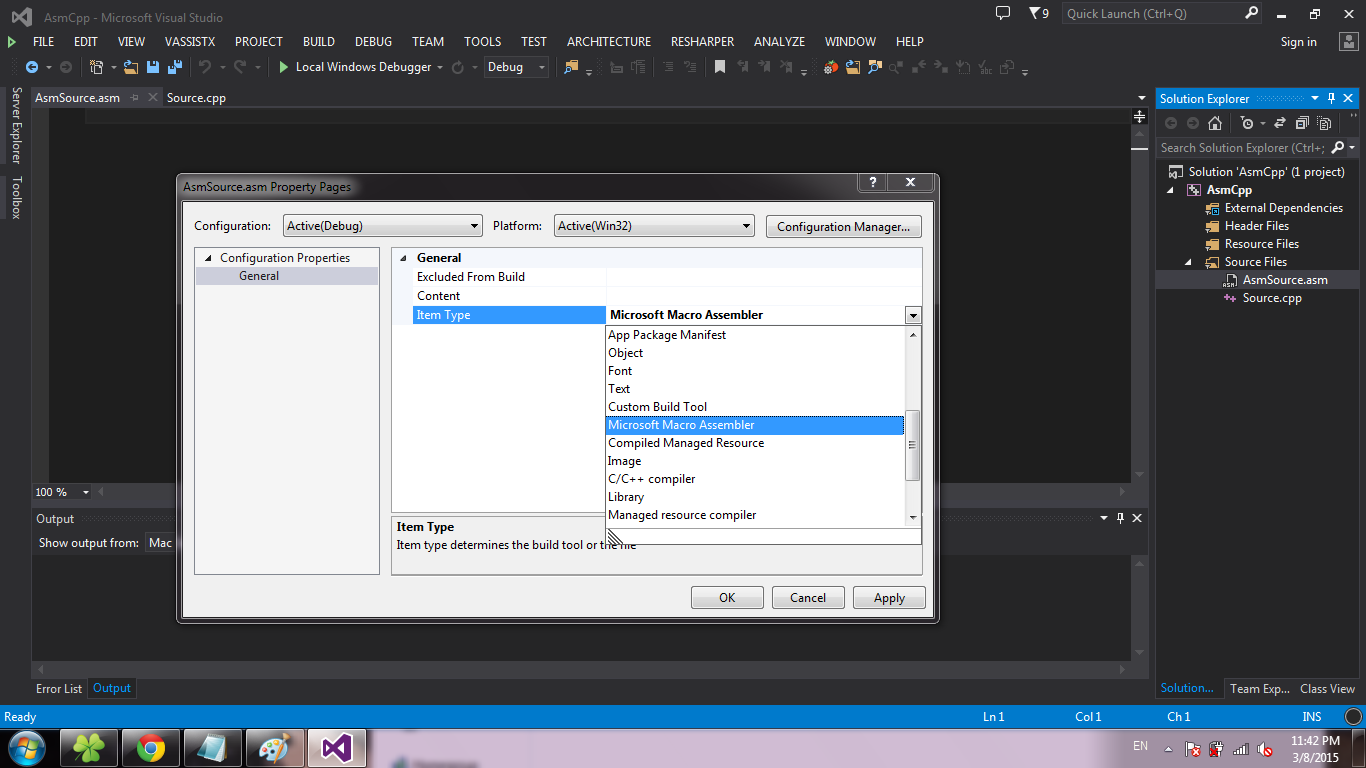1366x768 pixels.
Task: Click Sync with Active Document icon
Action: tap(1279, 123)
